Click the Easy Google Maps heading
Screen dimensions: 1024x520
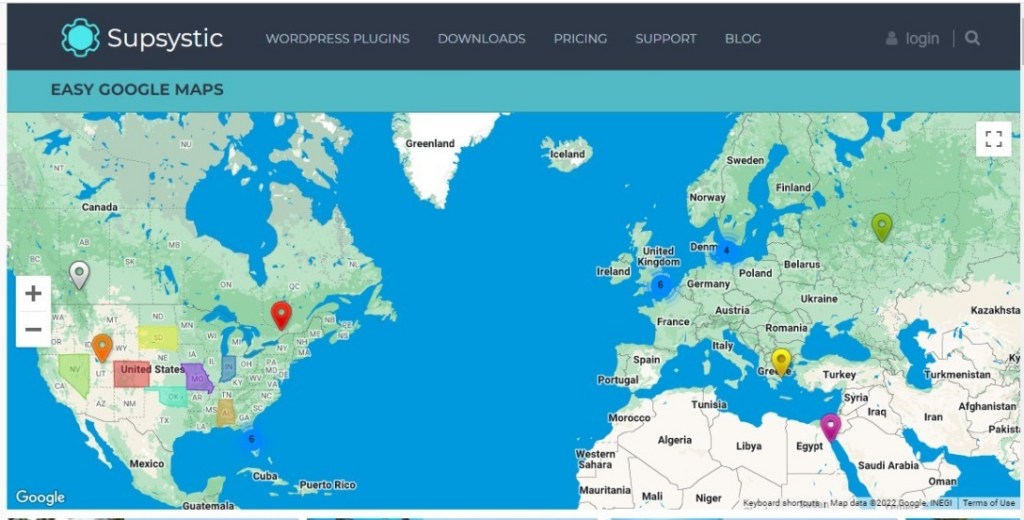[137, 89]
